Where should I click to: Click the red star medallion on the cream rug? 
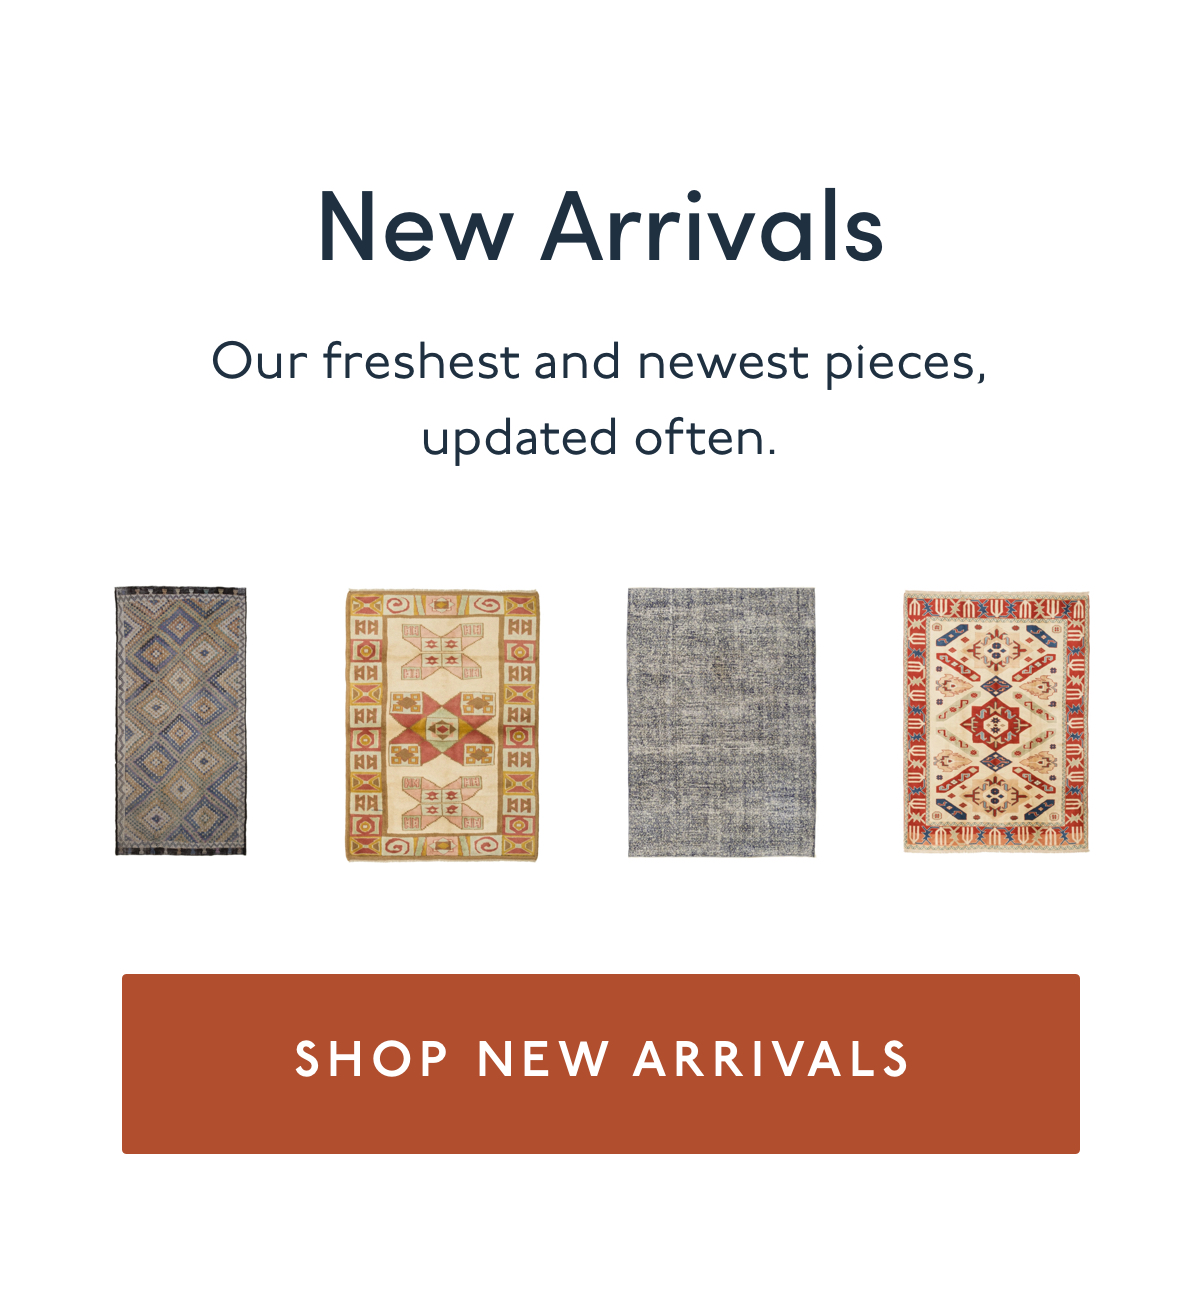tap(442, 727)
